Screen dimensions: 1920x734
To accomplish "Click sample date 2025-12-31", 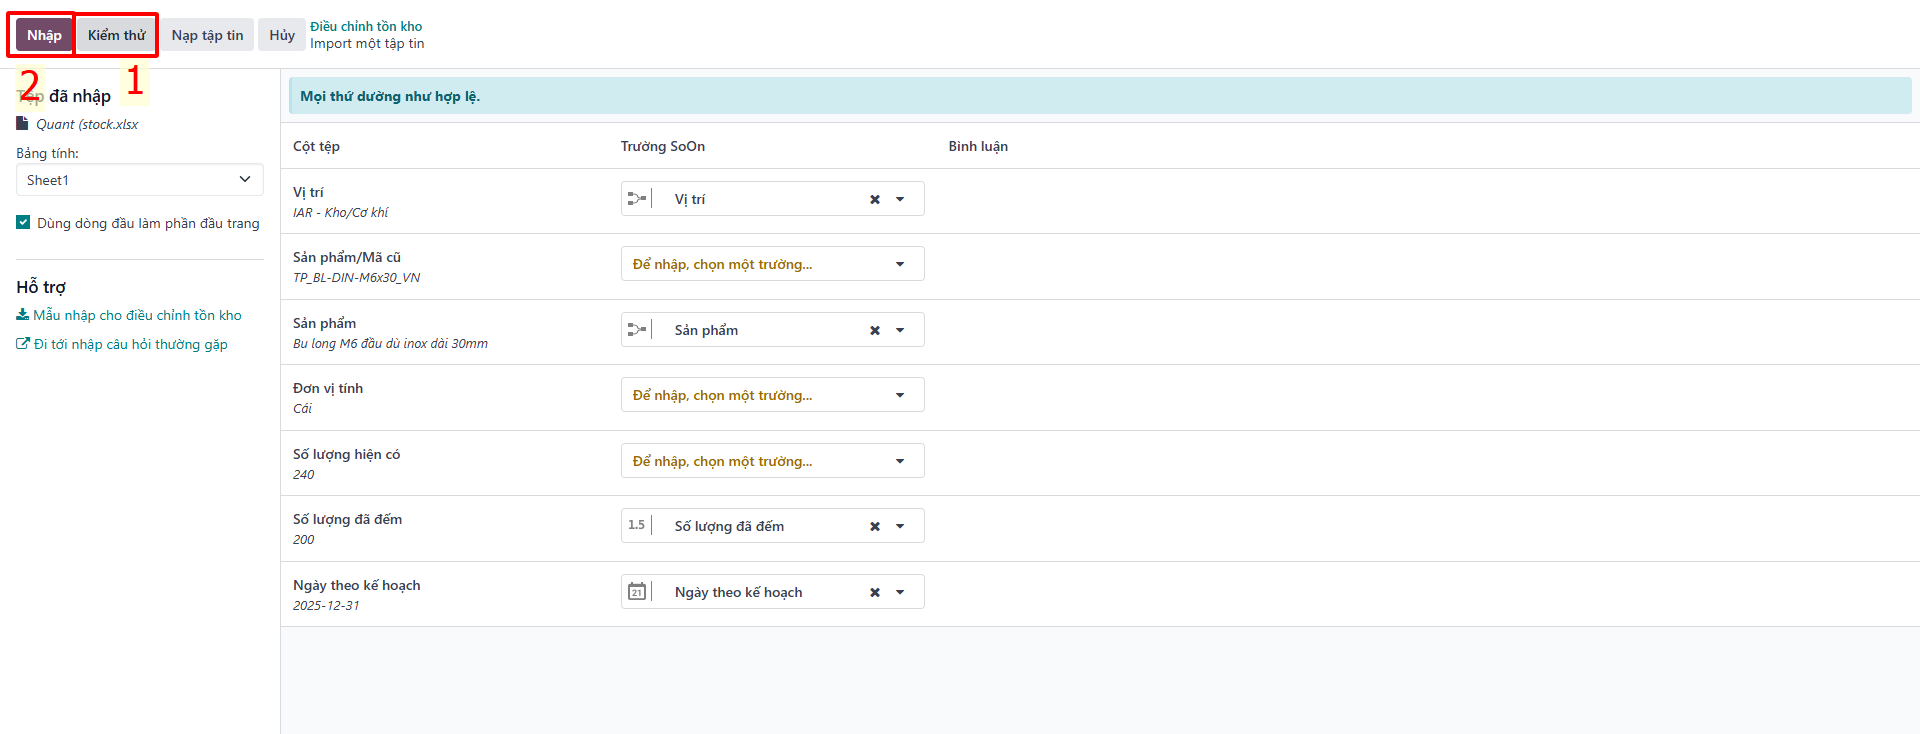I will [326, 606].
